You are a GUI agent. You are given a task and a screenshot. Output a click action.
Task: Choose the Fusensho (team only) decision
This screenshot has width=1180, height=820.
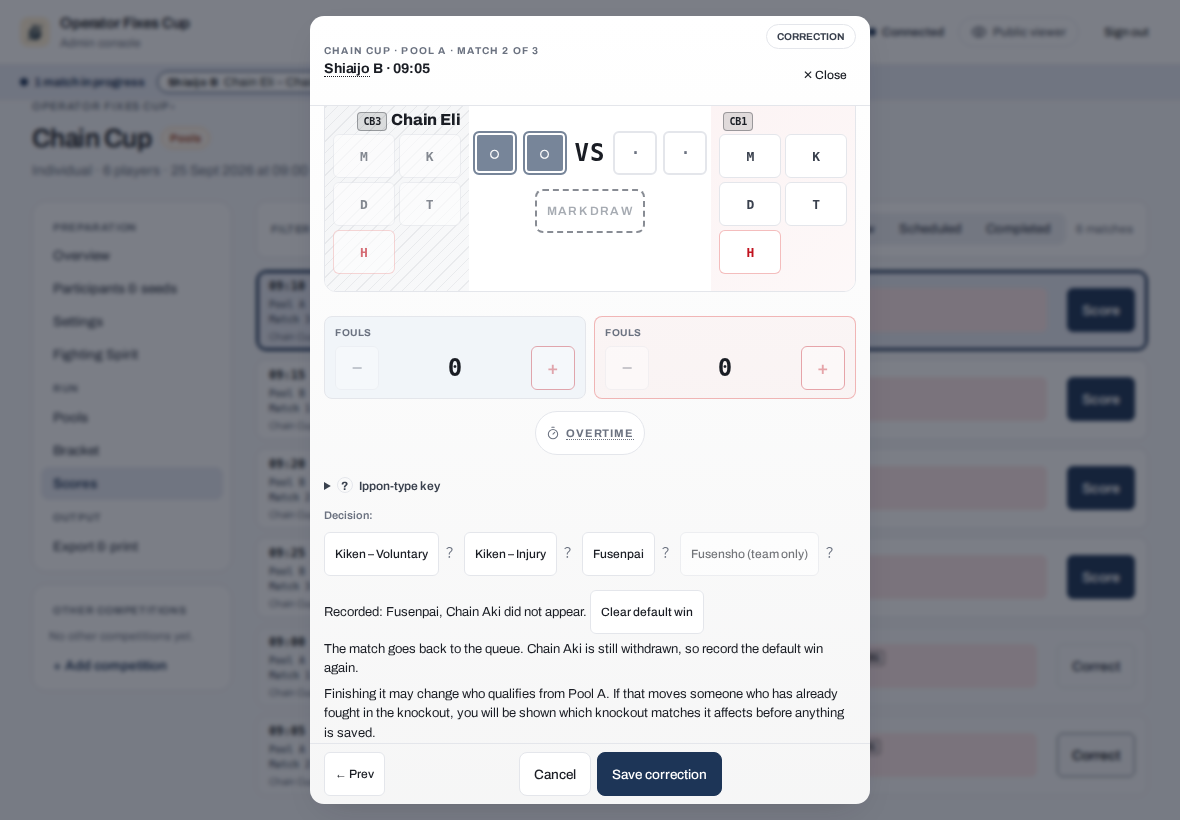[x=750, y=554]
